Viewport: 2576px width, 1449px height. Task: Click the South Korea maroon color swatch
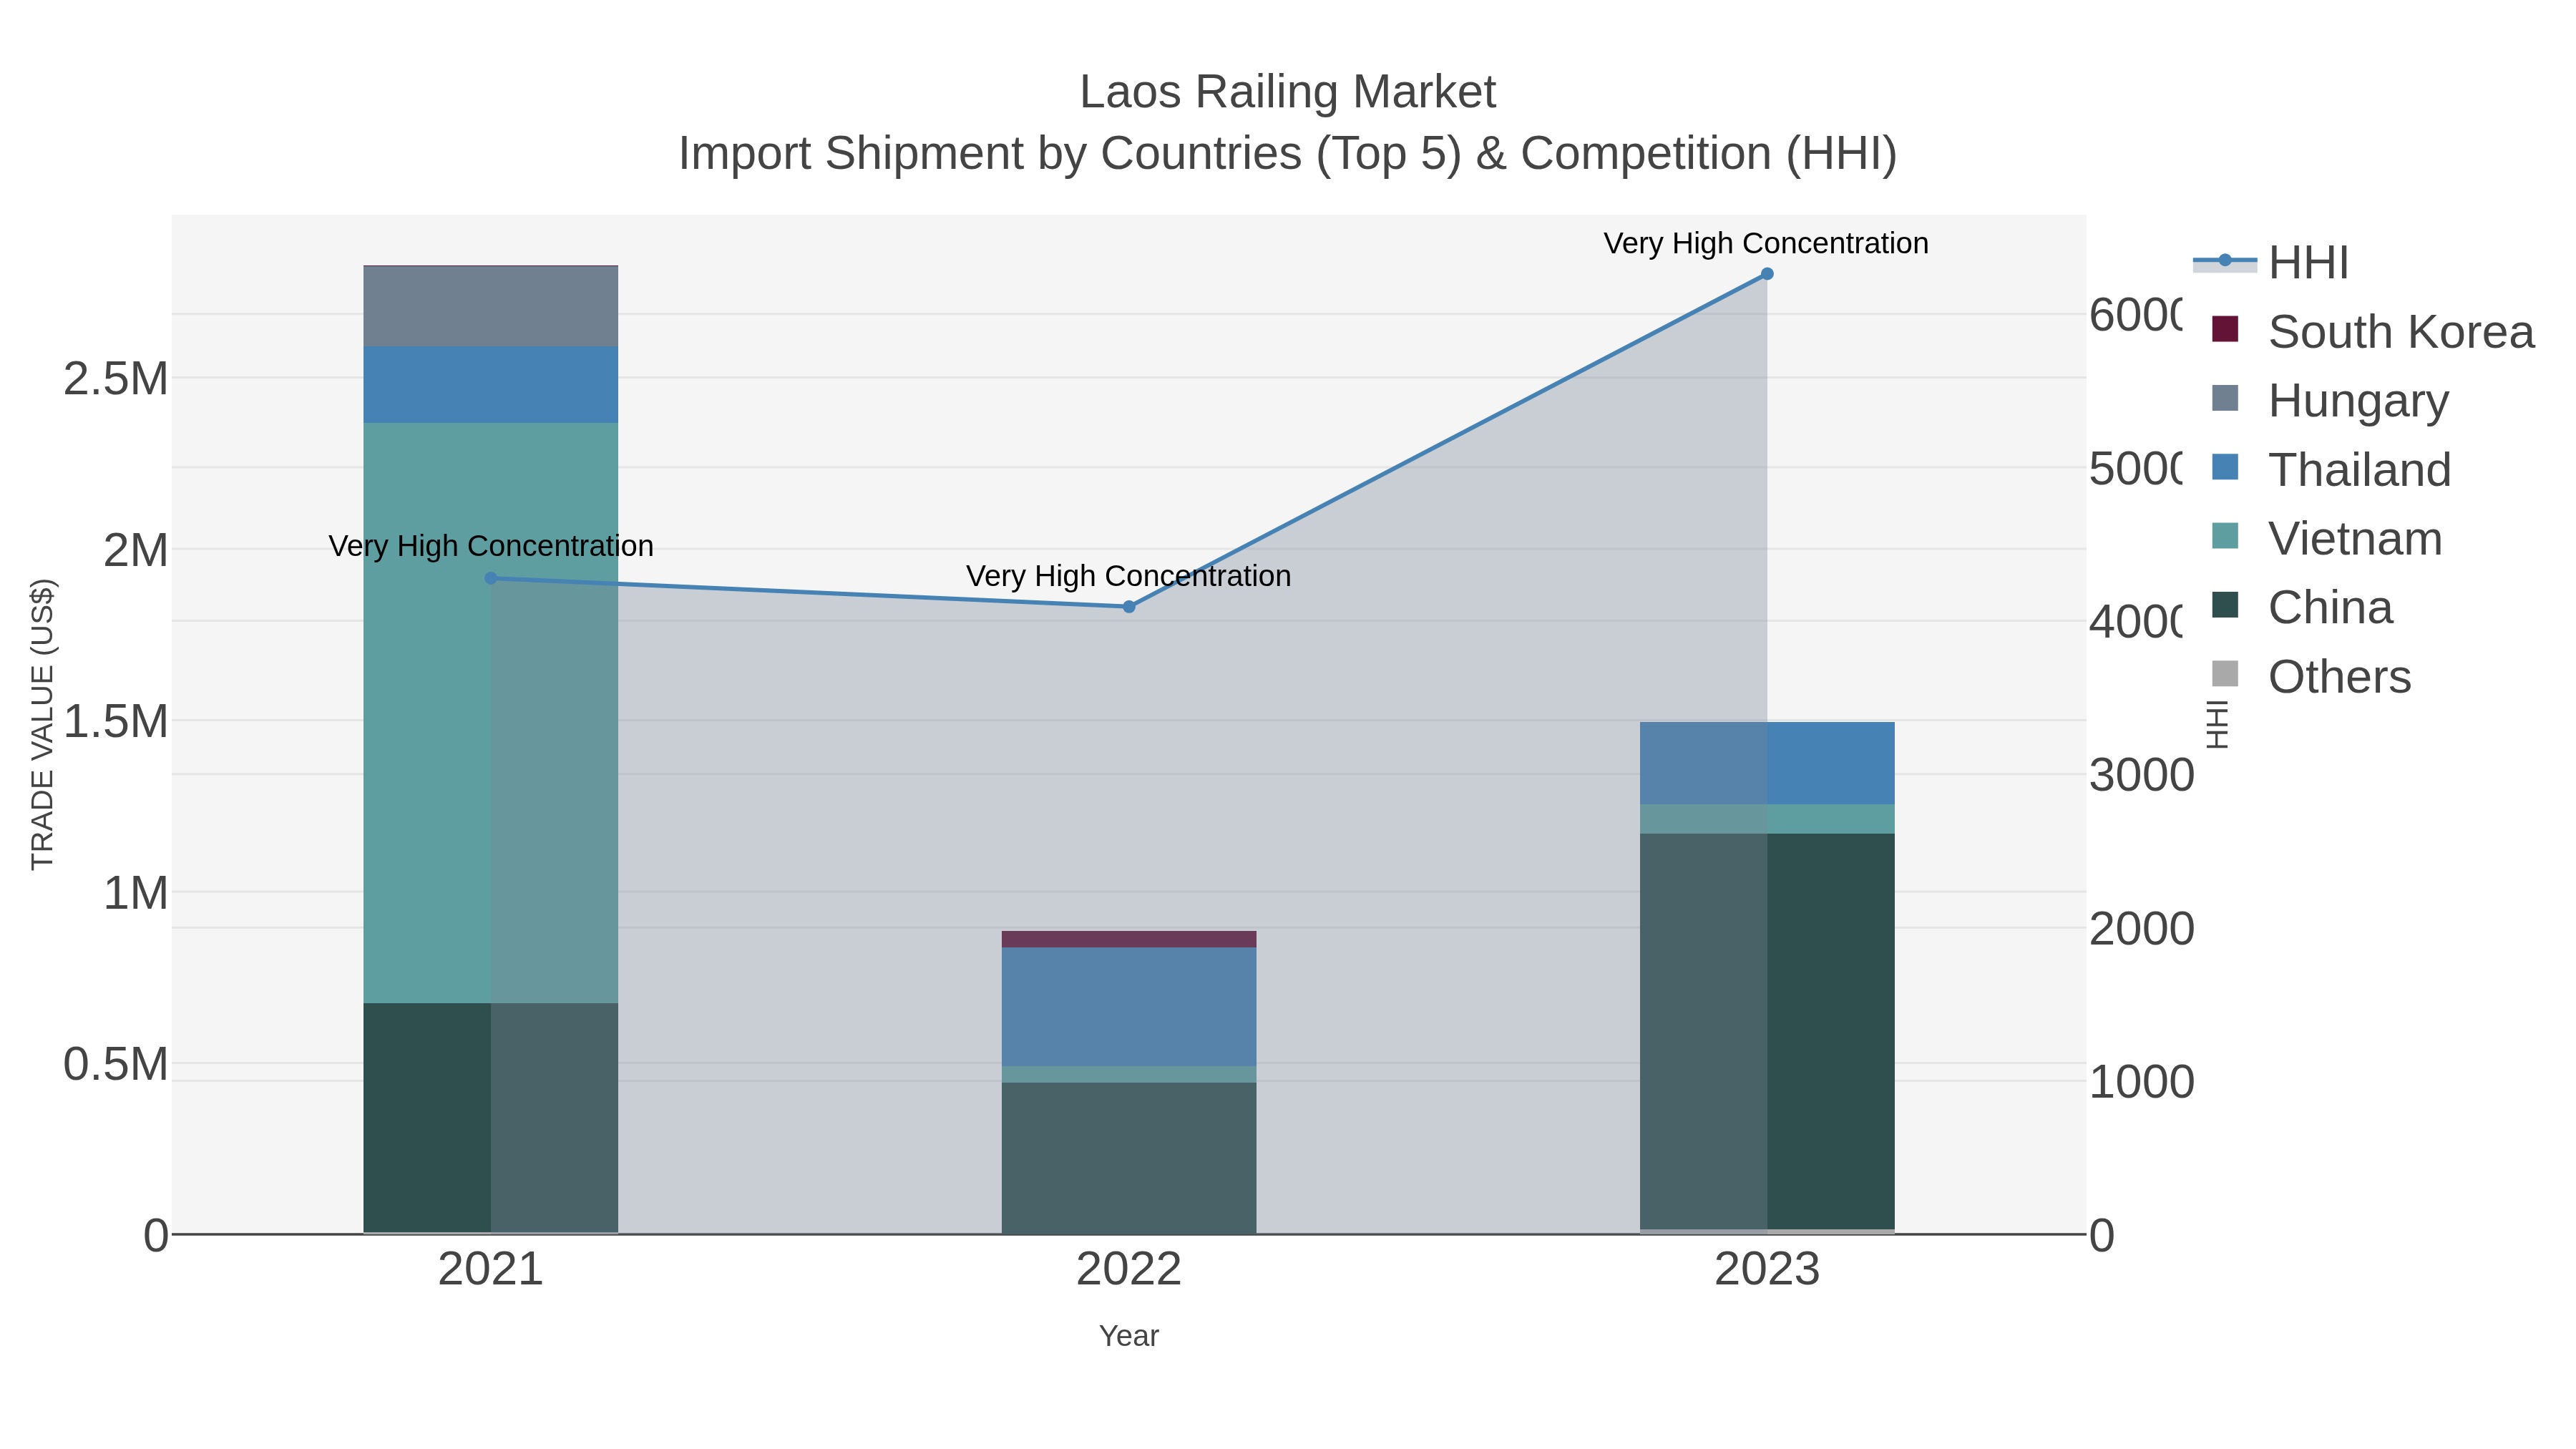click(2225, 329)
